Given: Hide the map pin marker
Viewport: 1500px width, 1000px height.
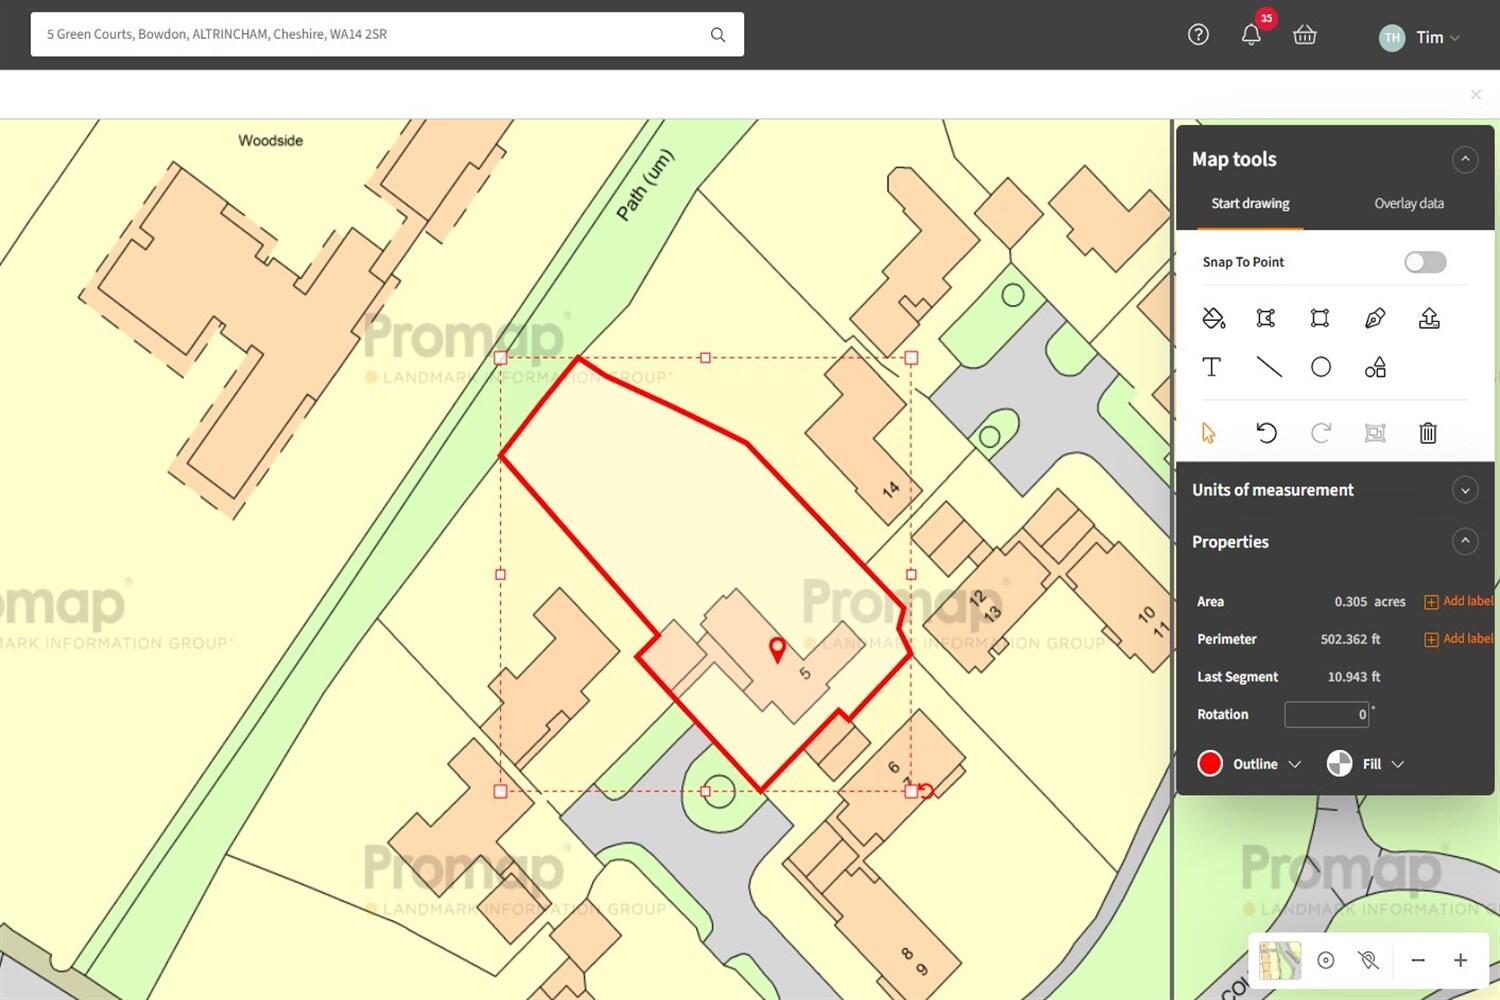Looking at the screenshot, I should [x=1368, y=960].
